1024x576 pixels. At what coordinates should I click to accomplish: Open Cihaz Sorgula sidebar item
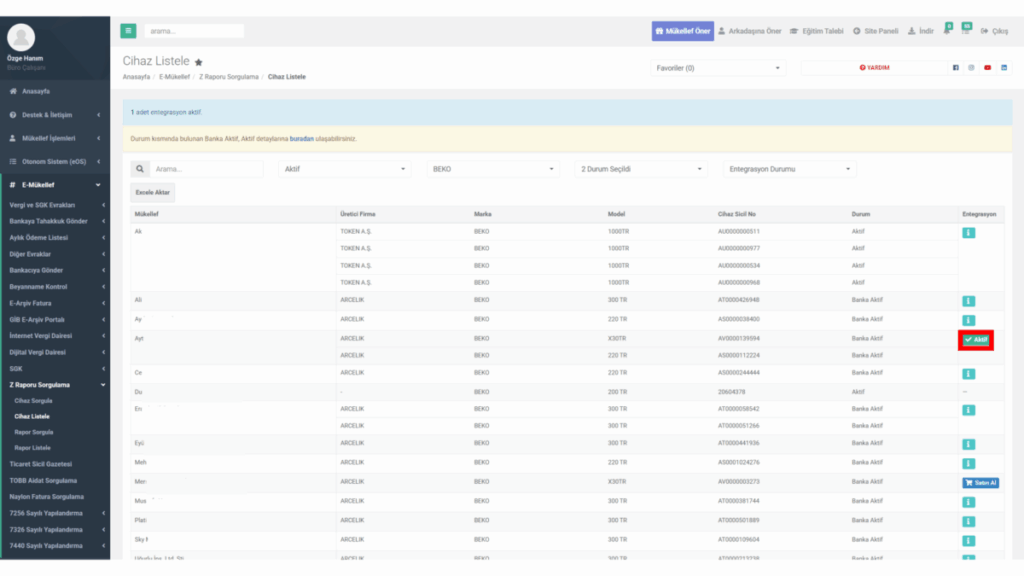(33, 401)
